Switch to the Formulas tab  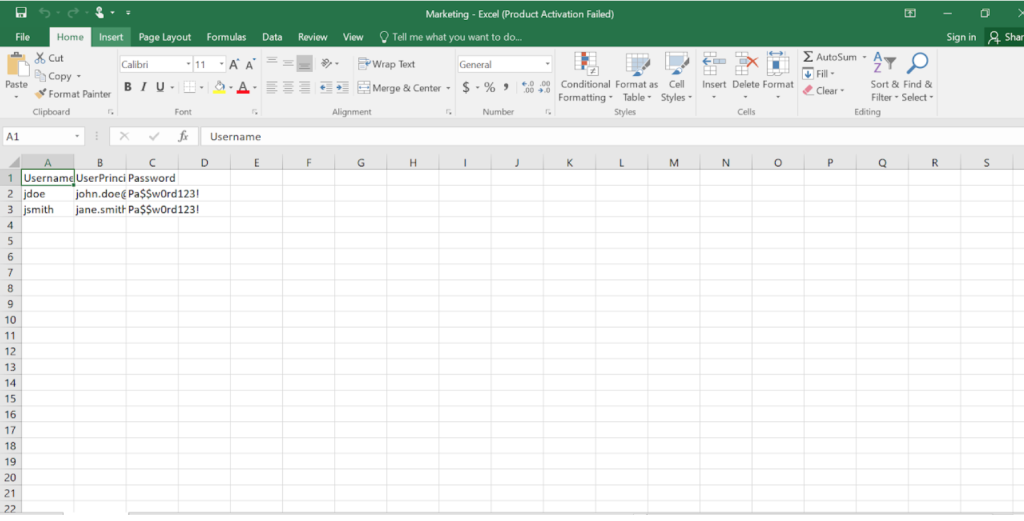226,37
